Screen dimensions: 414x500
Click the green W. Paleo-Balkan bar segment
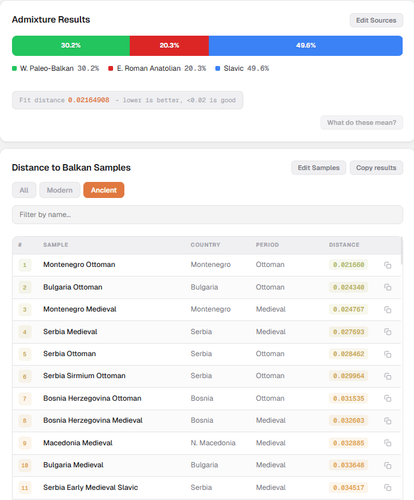click(x=71, y=46)
